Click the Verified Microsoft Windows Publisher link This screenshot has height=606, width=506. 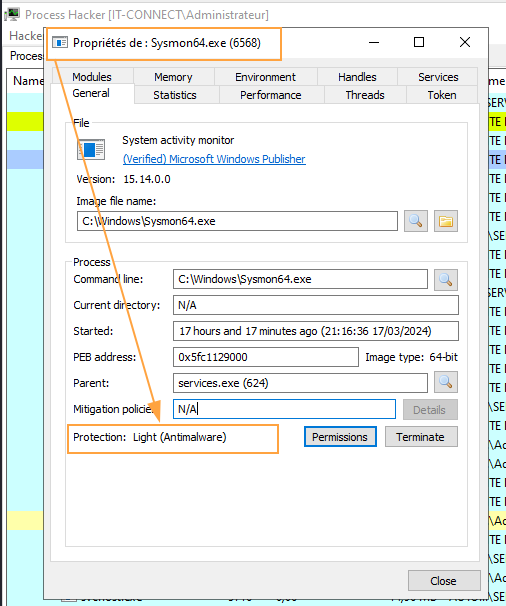[x=214, y=159]
